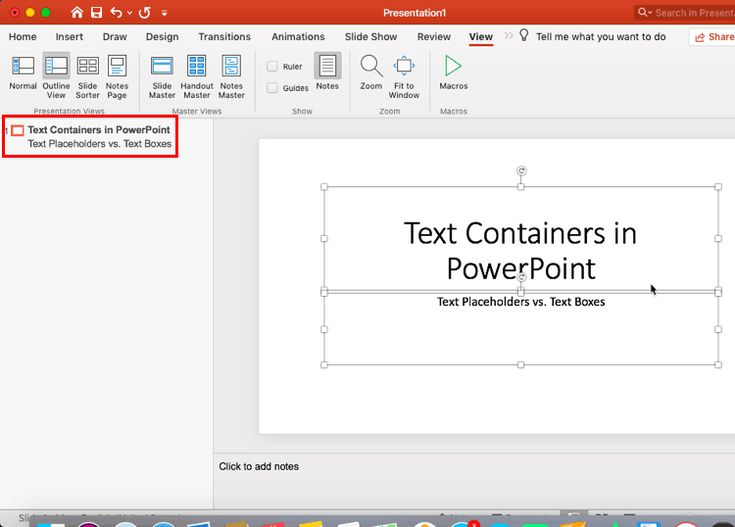The height and width of the screenshot is (527, 735).
Task: Open the Customize Quick Access Toolbar dropdown
Action: 164,13
